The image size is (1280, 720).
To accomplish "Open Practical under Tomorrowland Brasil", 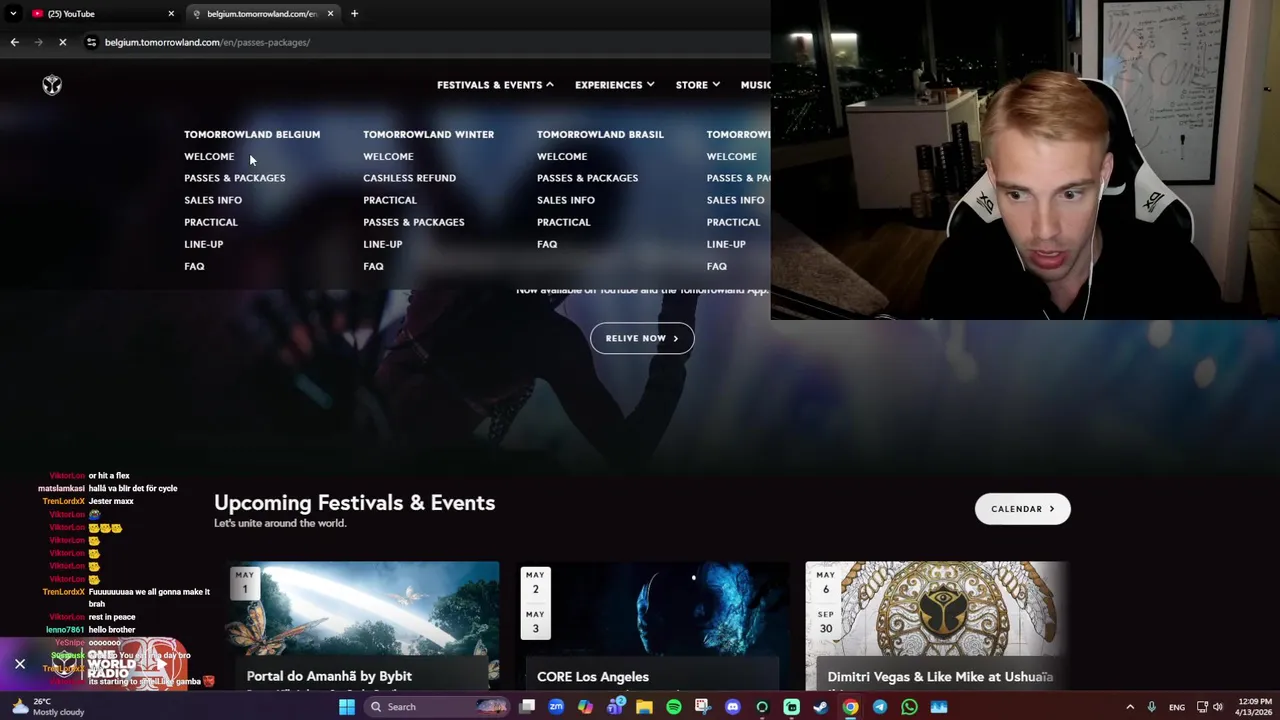I will coord(563,222).
